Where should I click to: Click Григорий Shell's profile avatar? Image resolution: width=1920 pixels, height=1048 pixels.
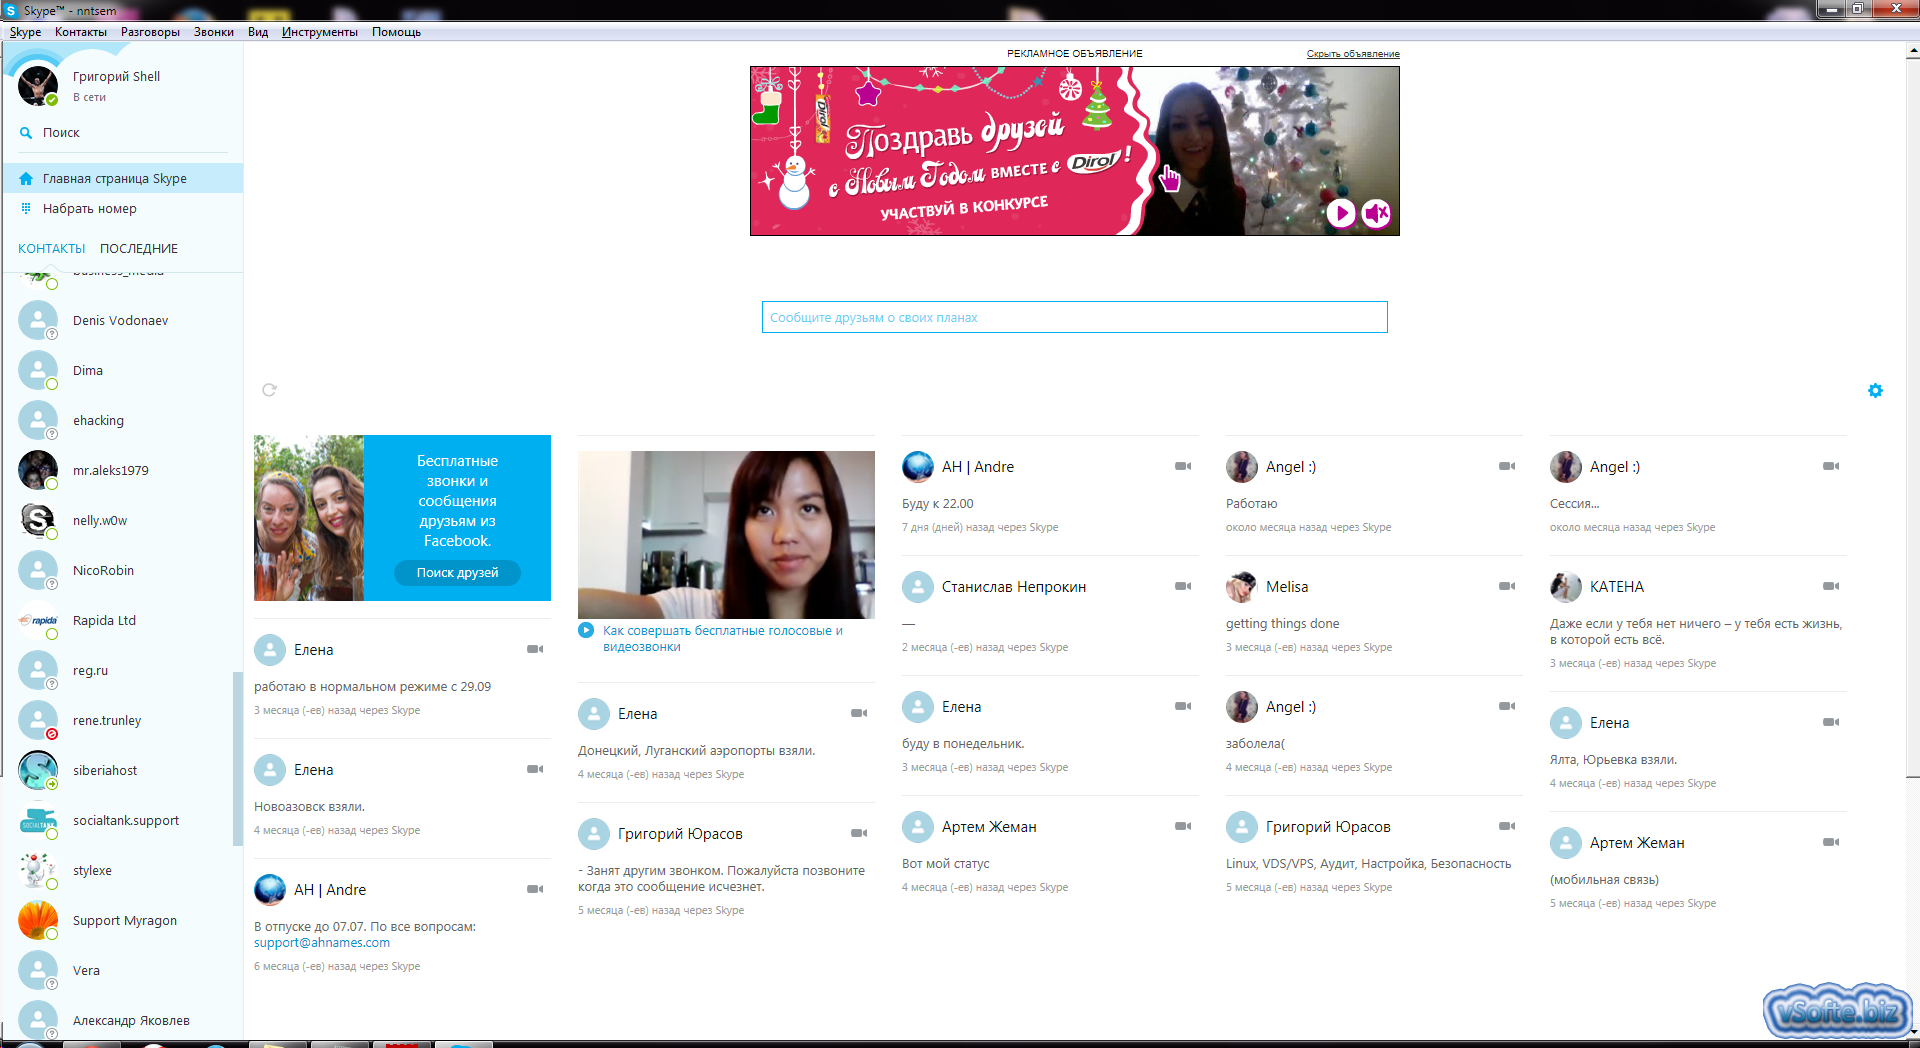[x=36, y=86]
